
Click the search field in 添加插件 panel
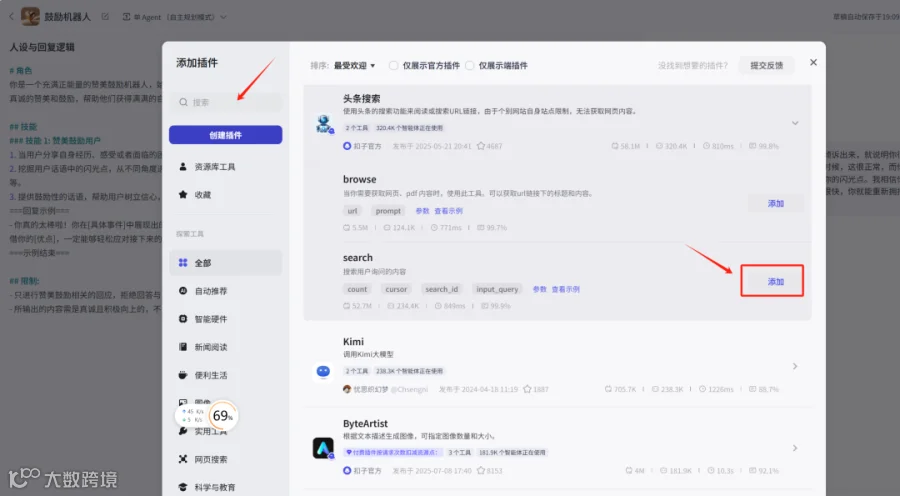226,102
